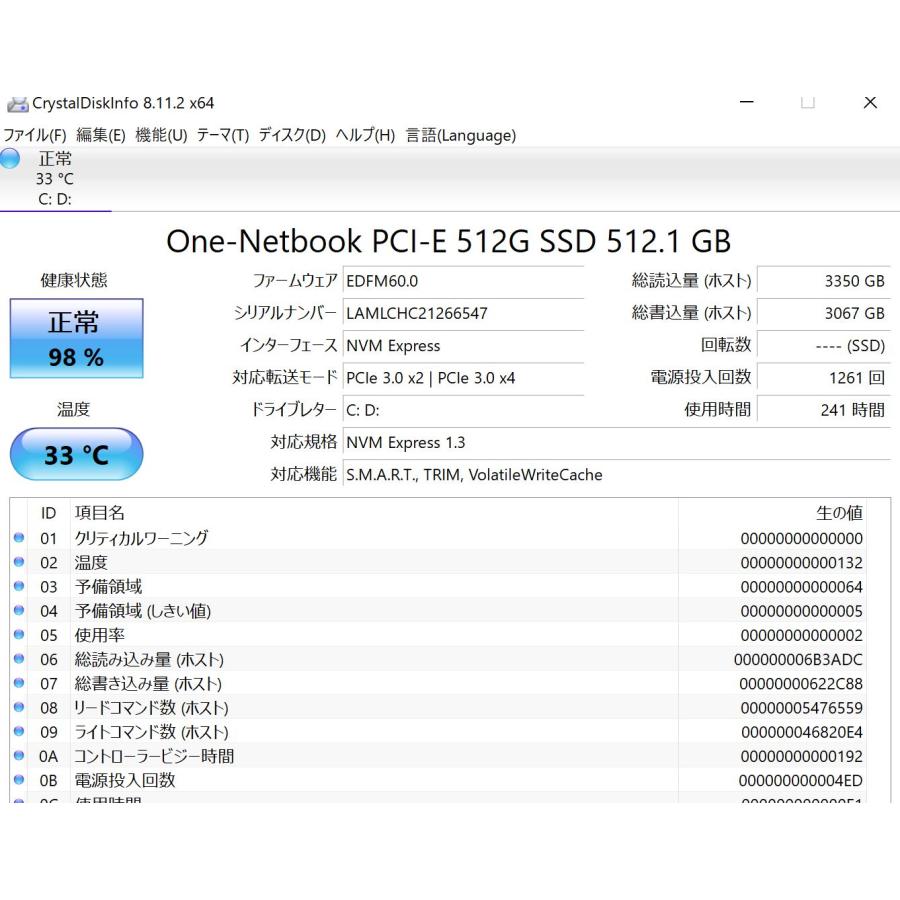The height and width of the screenshot is (900, 900).
Task: Click status dot for row 06 総読み込み量
Action: pyautogui.click(x=19, y=658)
